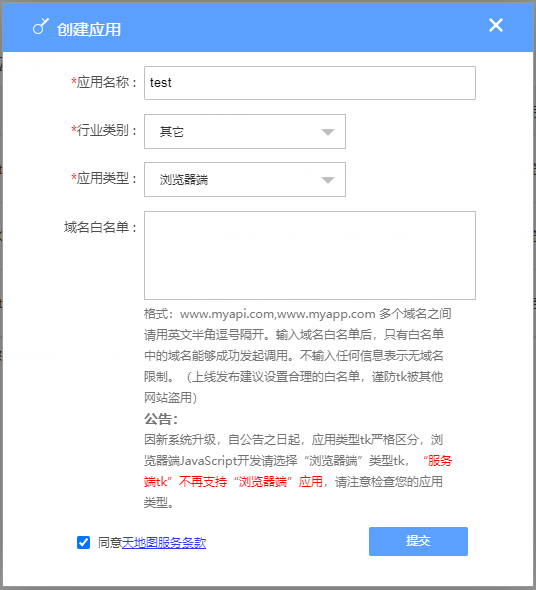The image size is (536, 590).
Task: Close the 创建应用 dialog with X
Action: click(496, 25)
